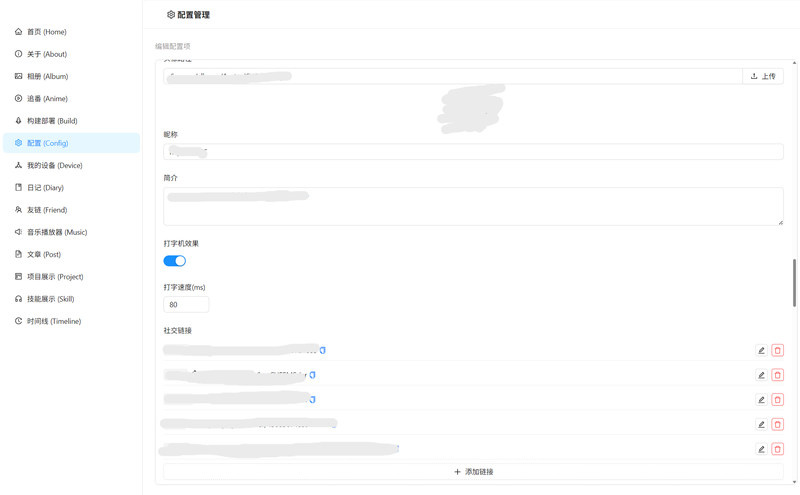Click the edit pencil icon of first social link
Image resolution: width=800 pixels, height=495 pixels.
tap(761, 350)
